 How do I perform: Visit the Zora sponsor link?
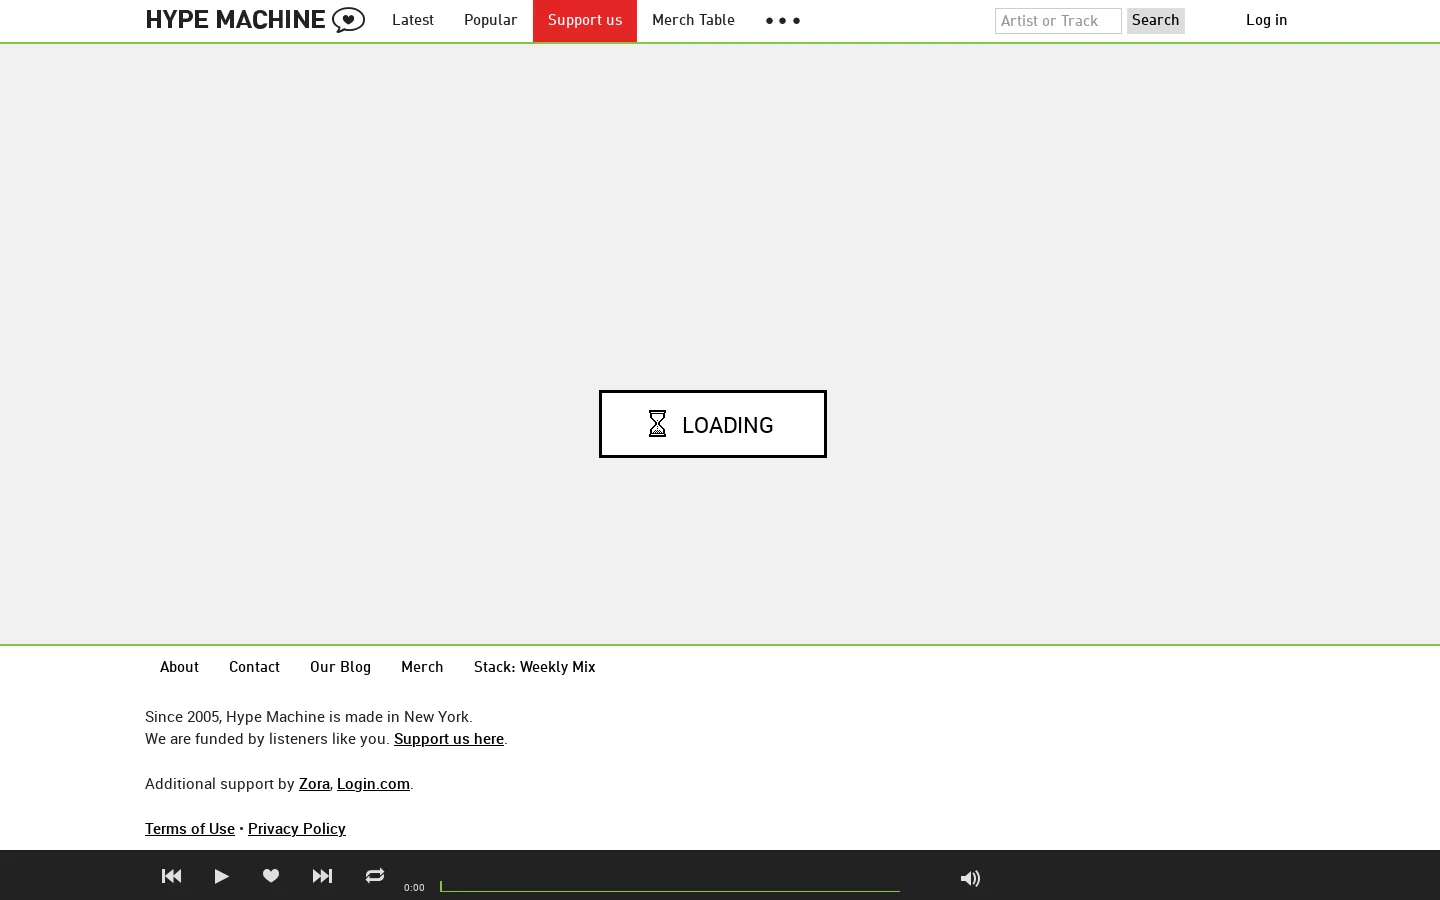tap(314, 784)
